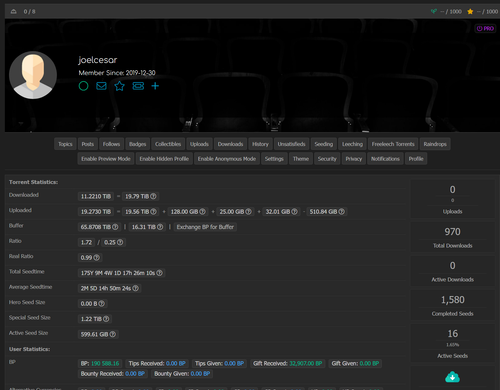Open the Badges menu button

click(138, 144)
